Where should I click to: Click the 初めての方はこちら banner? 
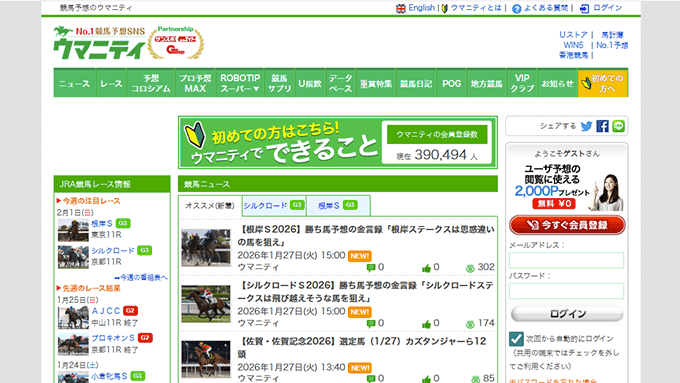pyautogui.click(x=337, y=142)
